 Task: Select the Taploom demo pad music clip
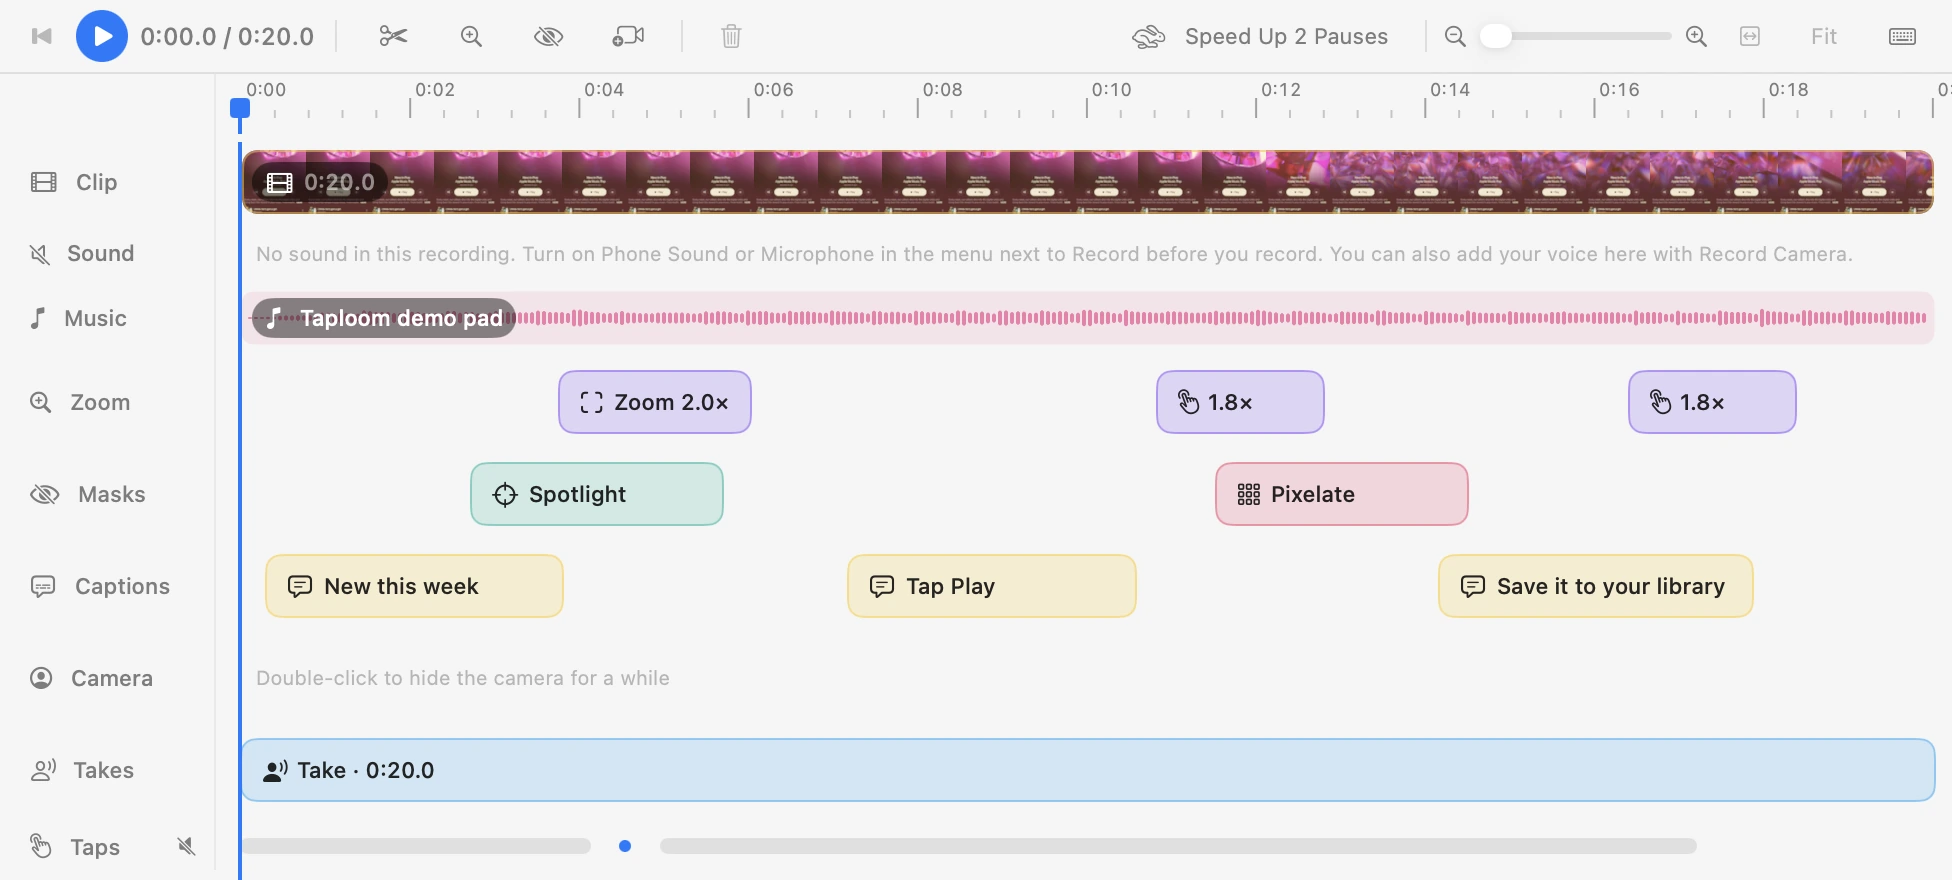(x=1088, y=318)
